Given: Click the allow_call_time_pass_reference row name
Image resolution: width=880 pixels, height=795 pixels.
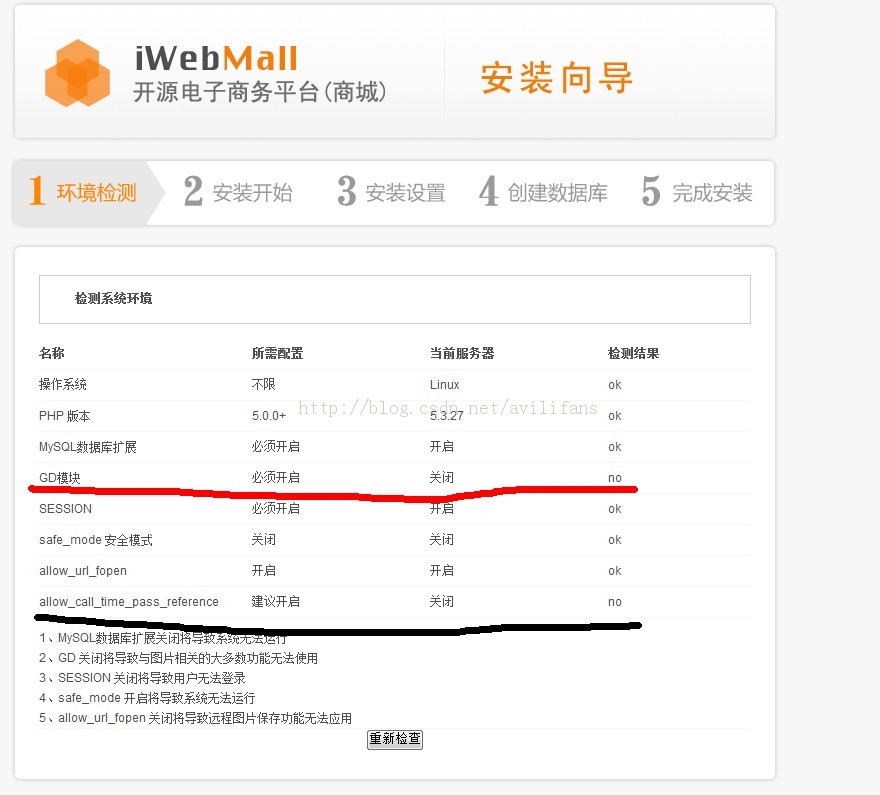Looking at the screenshot, I should [129, 602].
